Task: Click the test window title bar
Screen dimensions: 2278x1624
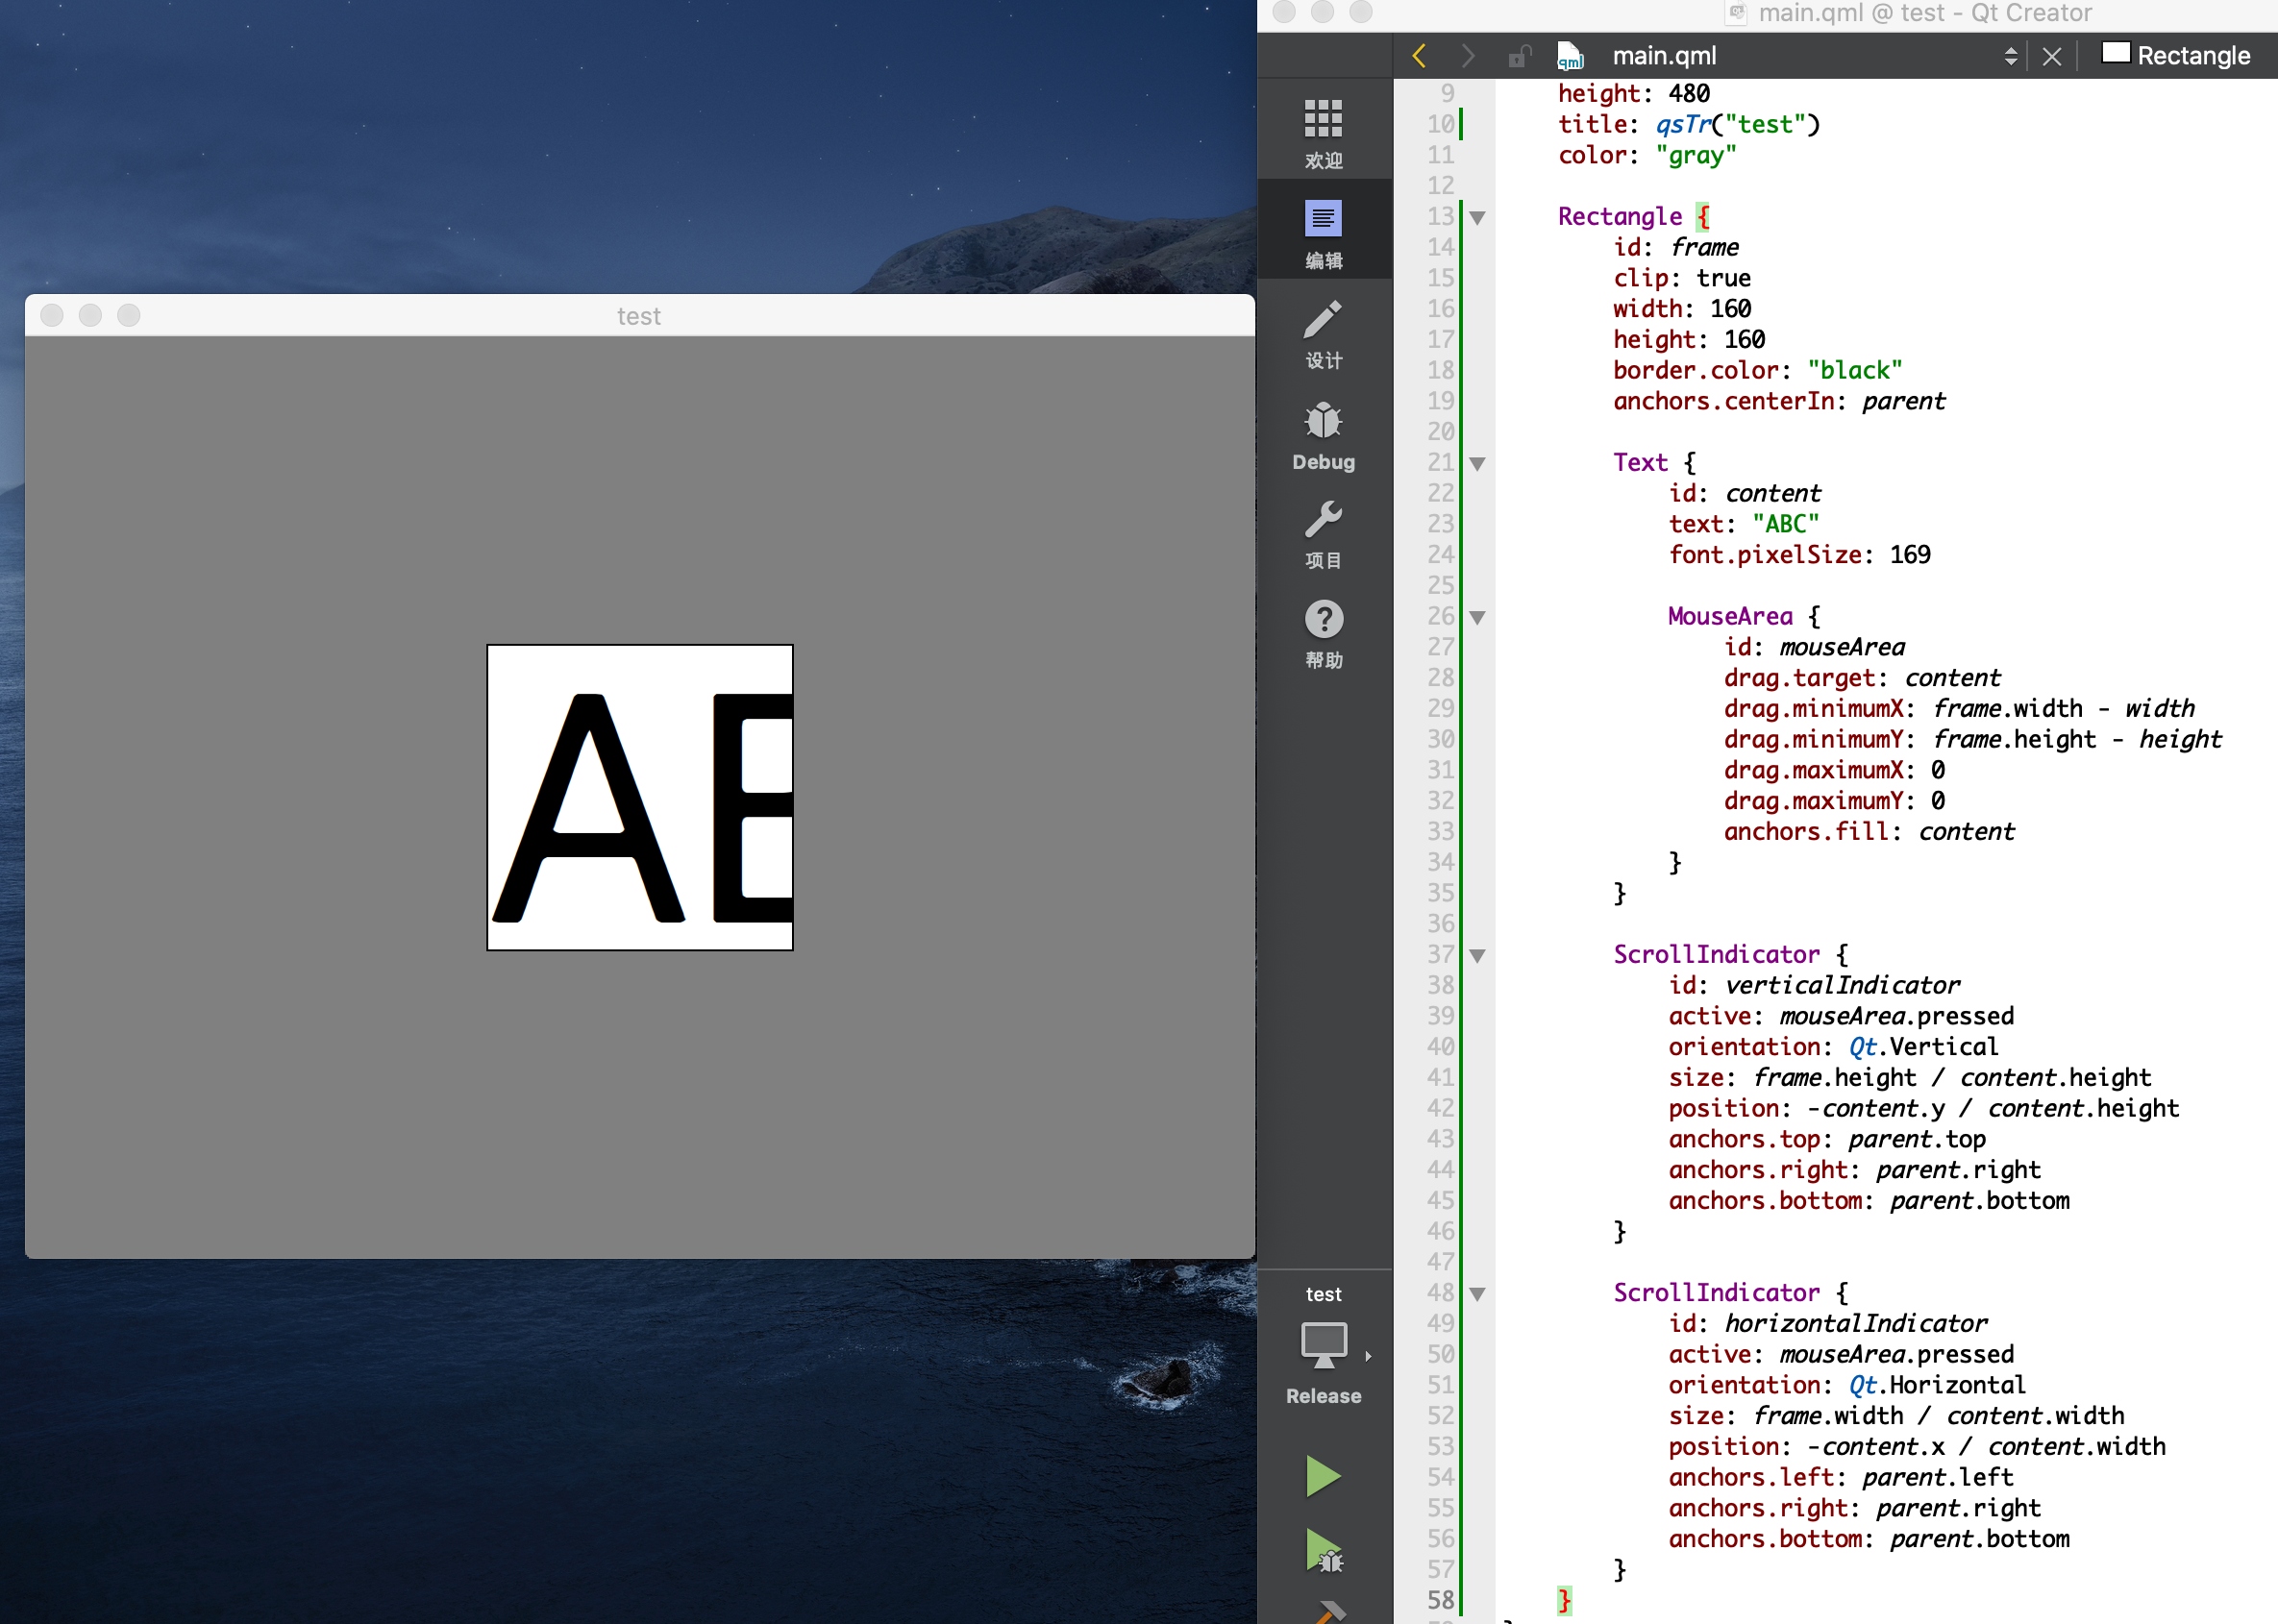Action: pos(639,315)
